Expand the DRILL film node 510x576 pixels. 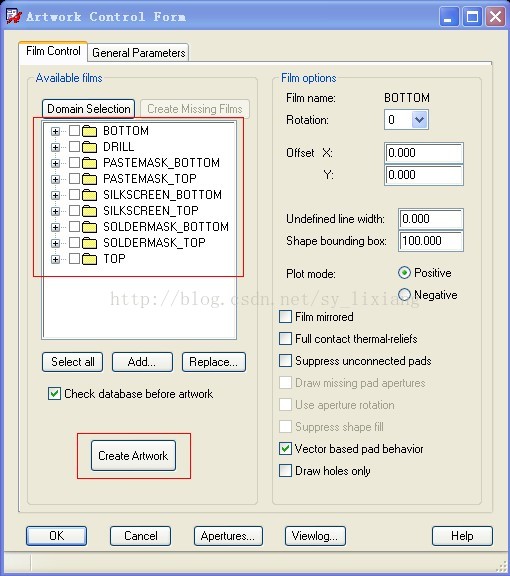tap(55, 147)
